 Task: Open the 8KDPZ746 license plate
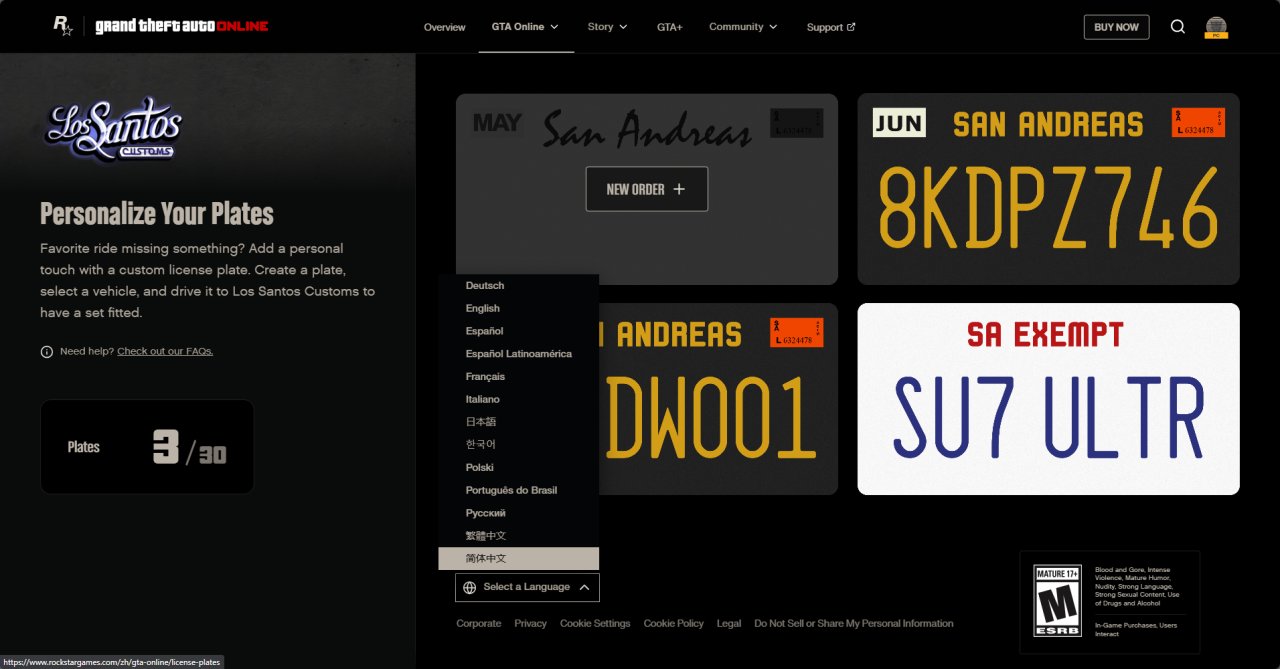coord(1048,189)
